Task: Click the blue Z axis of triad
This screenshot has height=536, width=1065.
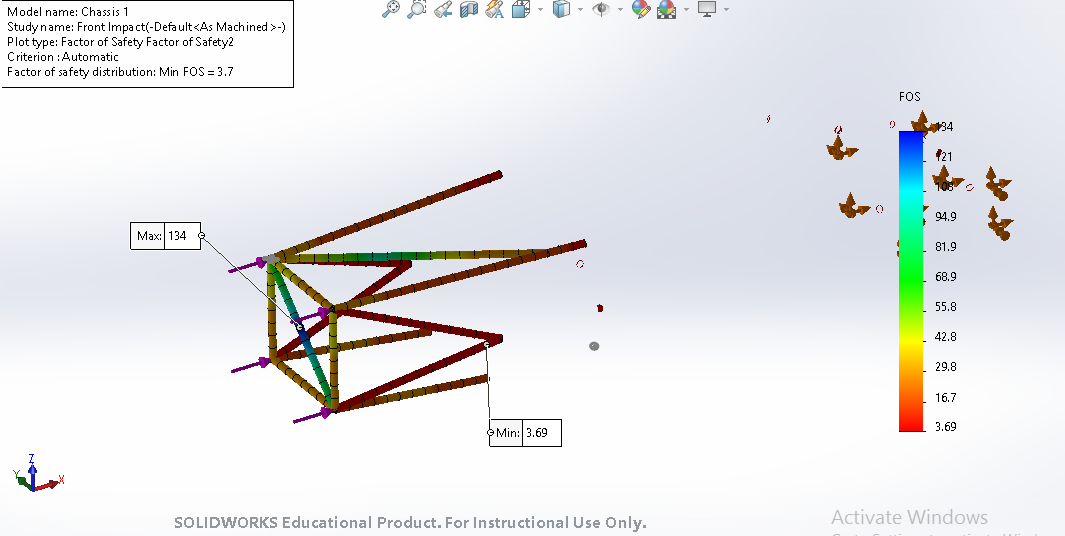Action: [x=32, y=473]
